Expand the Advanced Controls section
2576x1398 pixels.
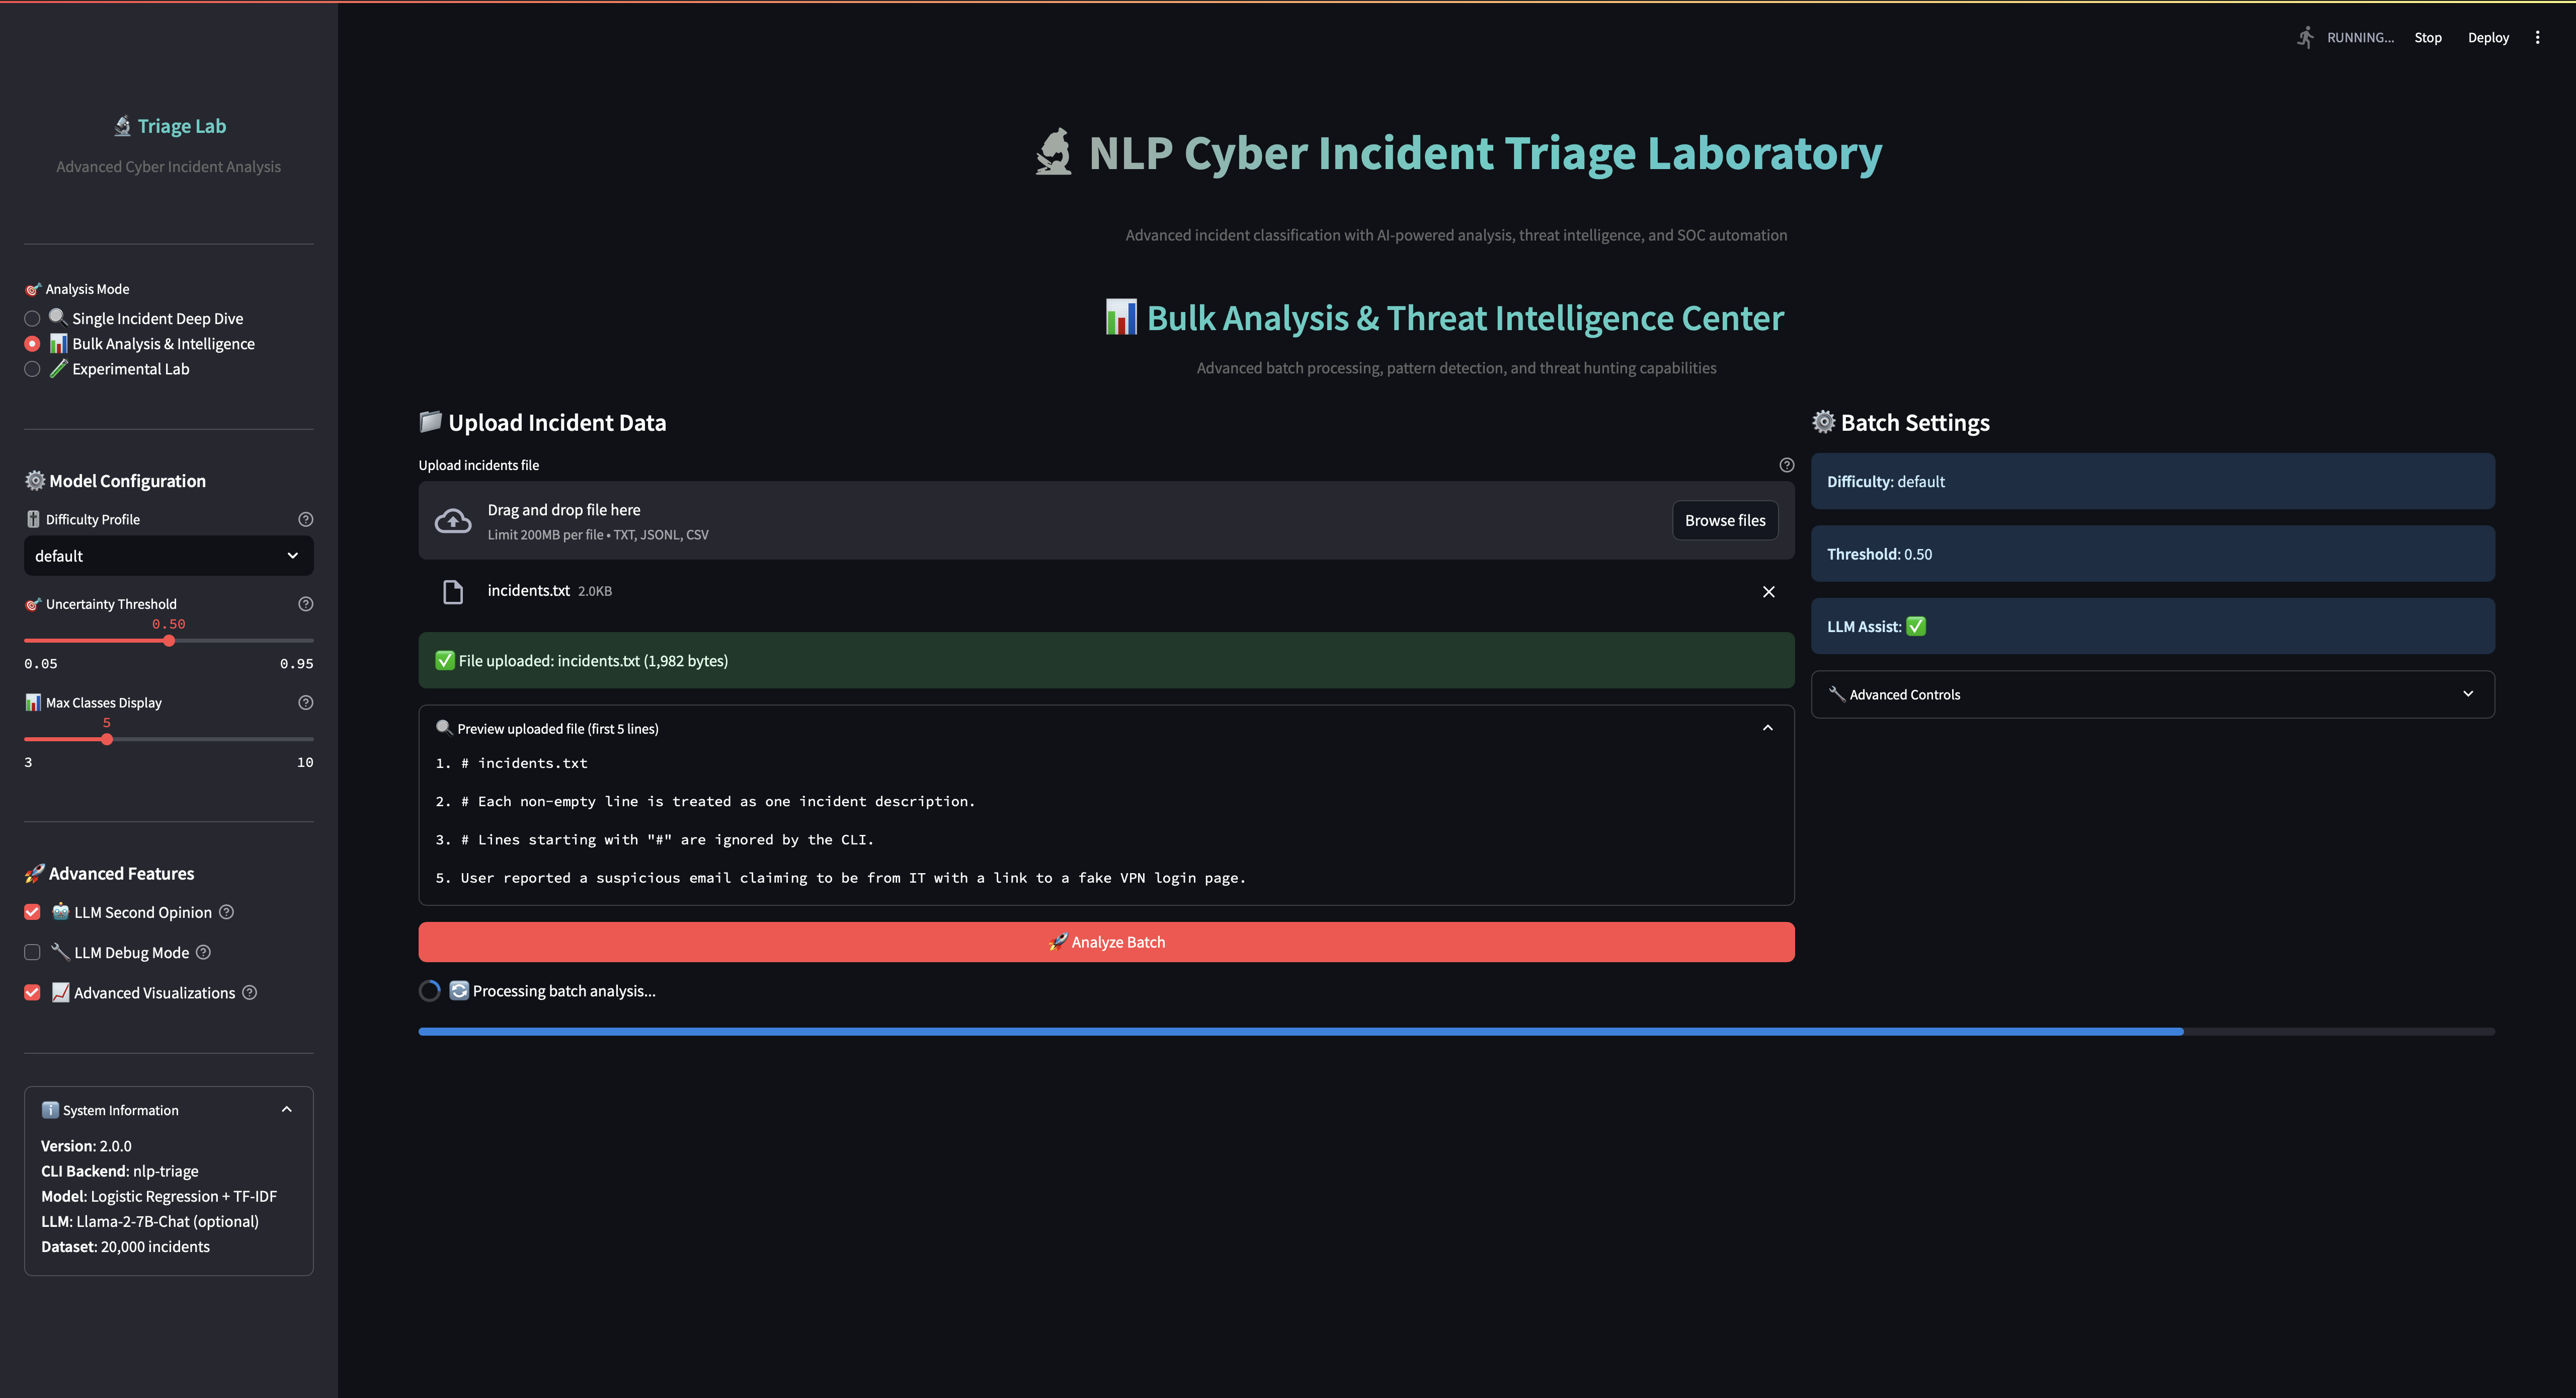click(x=2152, y=693)
